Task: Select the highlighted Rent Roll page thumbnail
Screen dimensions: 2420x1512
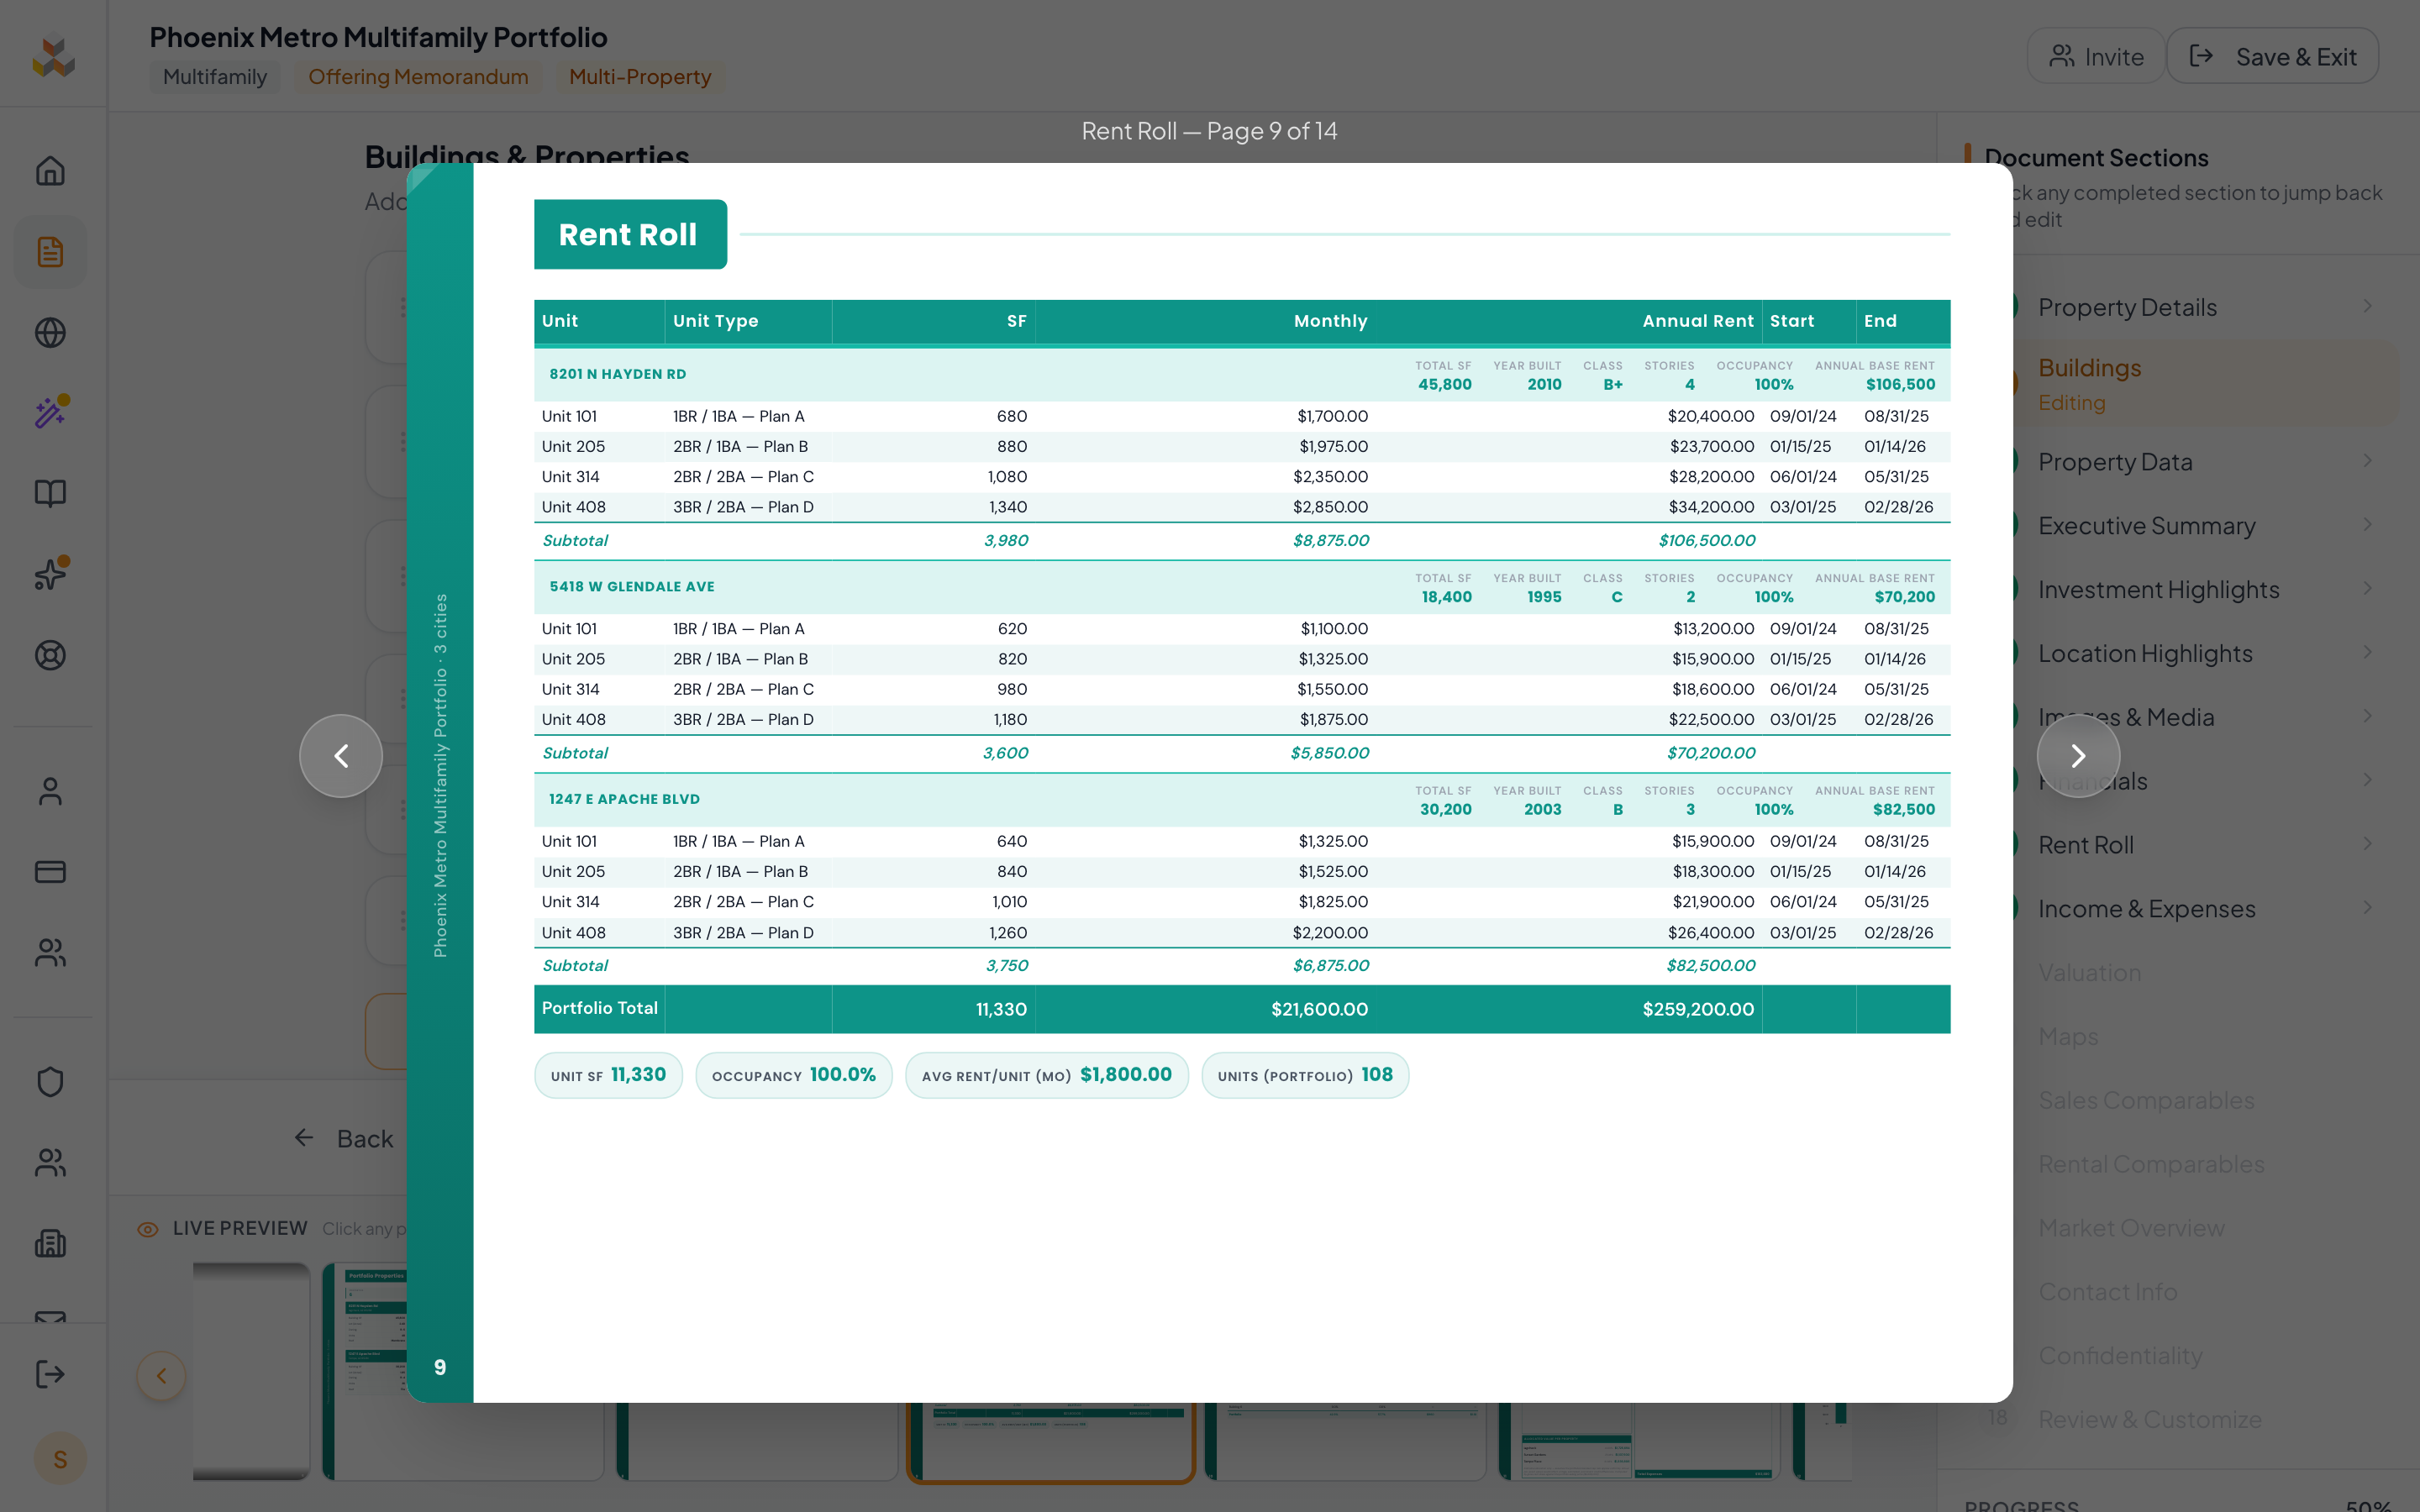Action: pyautogui.click(x=1051, y=1441)
